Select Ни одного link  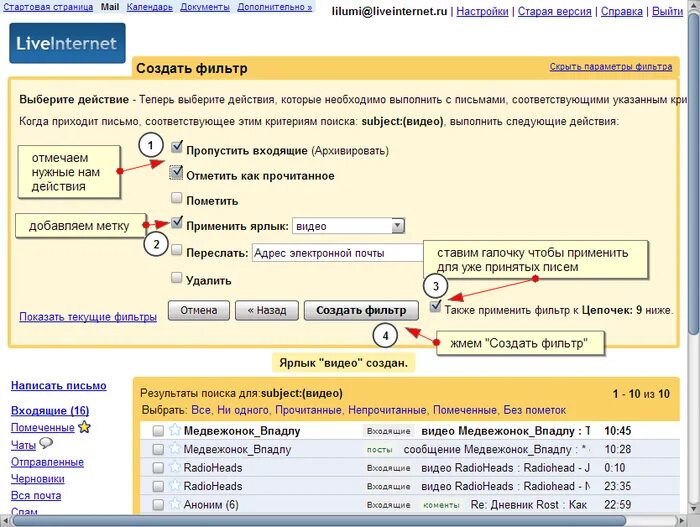243,410
